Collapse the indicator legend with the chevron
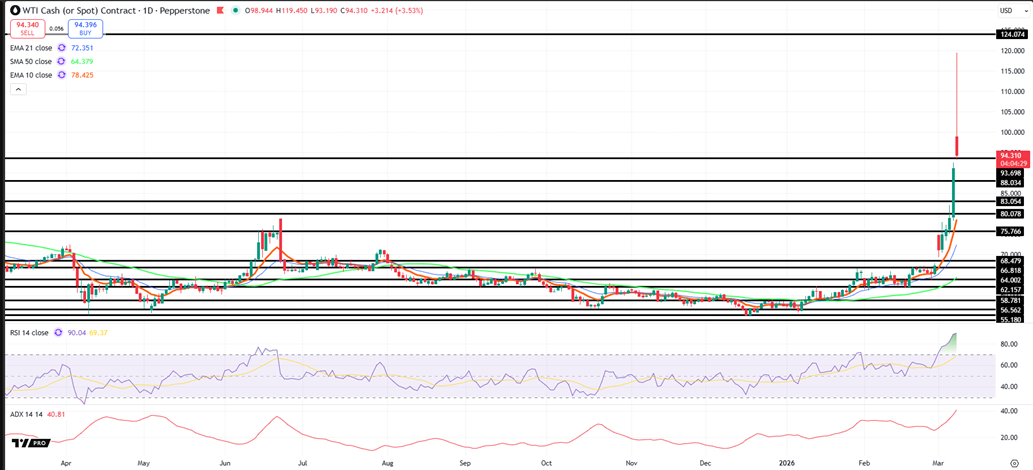Image resolution: width=1033 pixels, height=470 pixels. (x=18, y=89)
